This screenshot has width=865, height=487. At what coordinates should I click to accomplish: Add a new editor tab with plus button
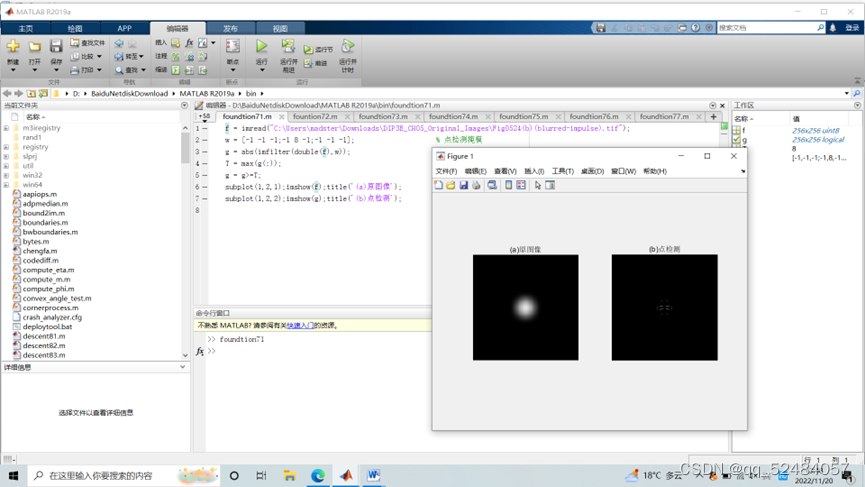[713, 117]
